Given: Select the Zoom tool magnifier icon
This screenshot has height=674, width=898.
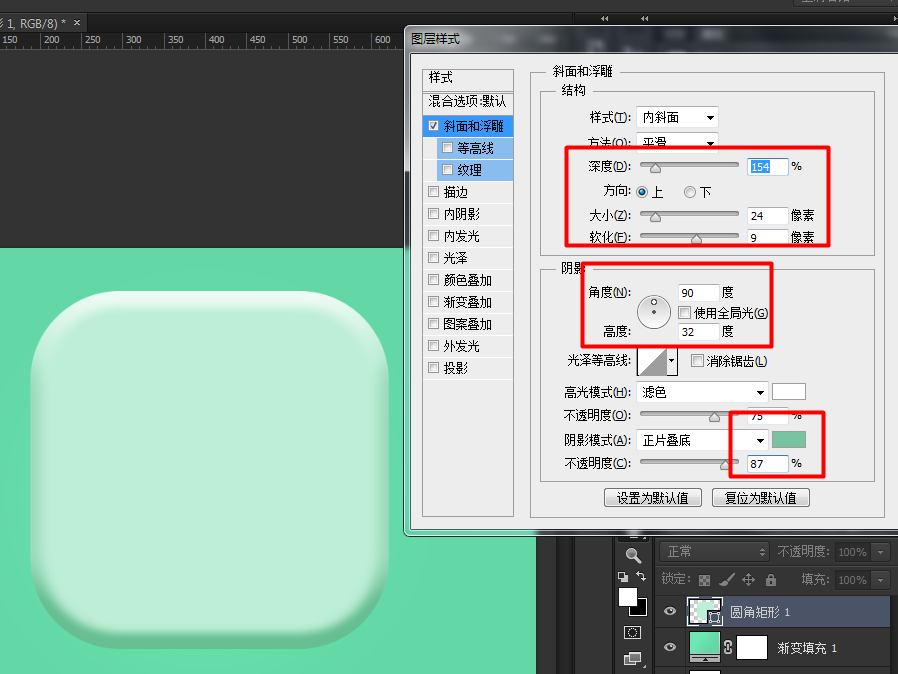Looking at the screenshot, I should coord(633,555).
